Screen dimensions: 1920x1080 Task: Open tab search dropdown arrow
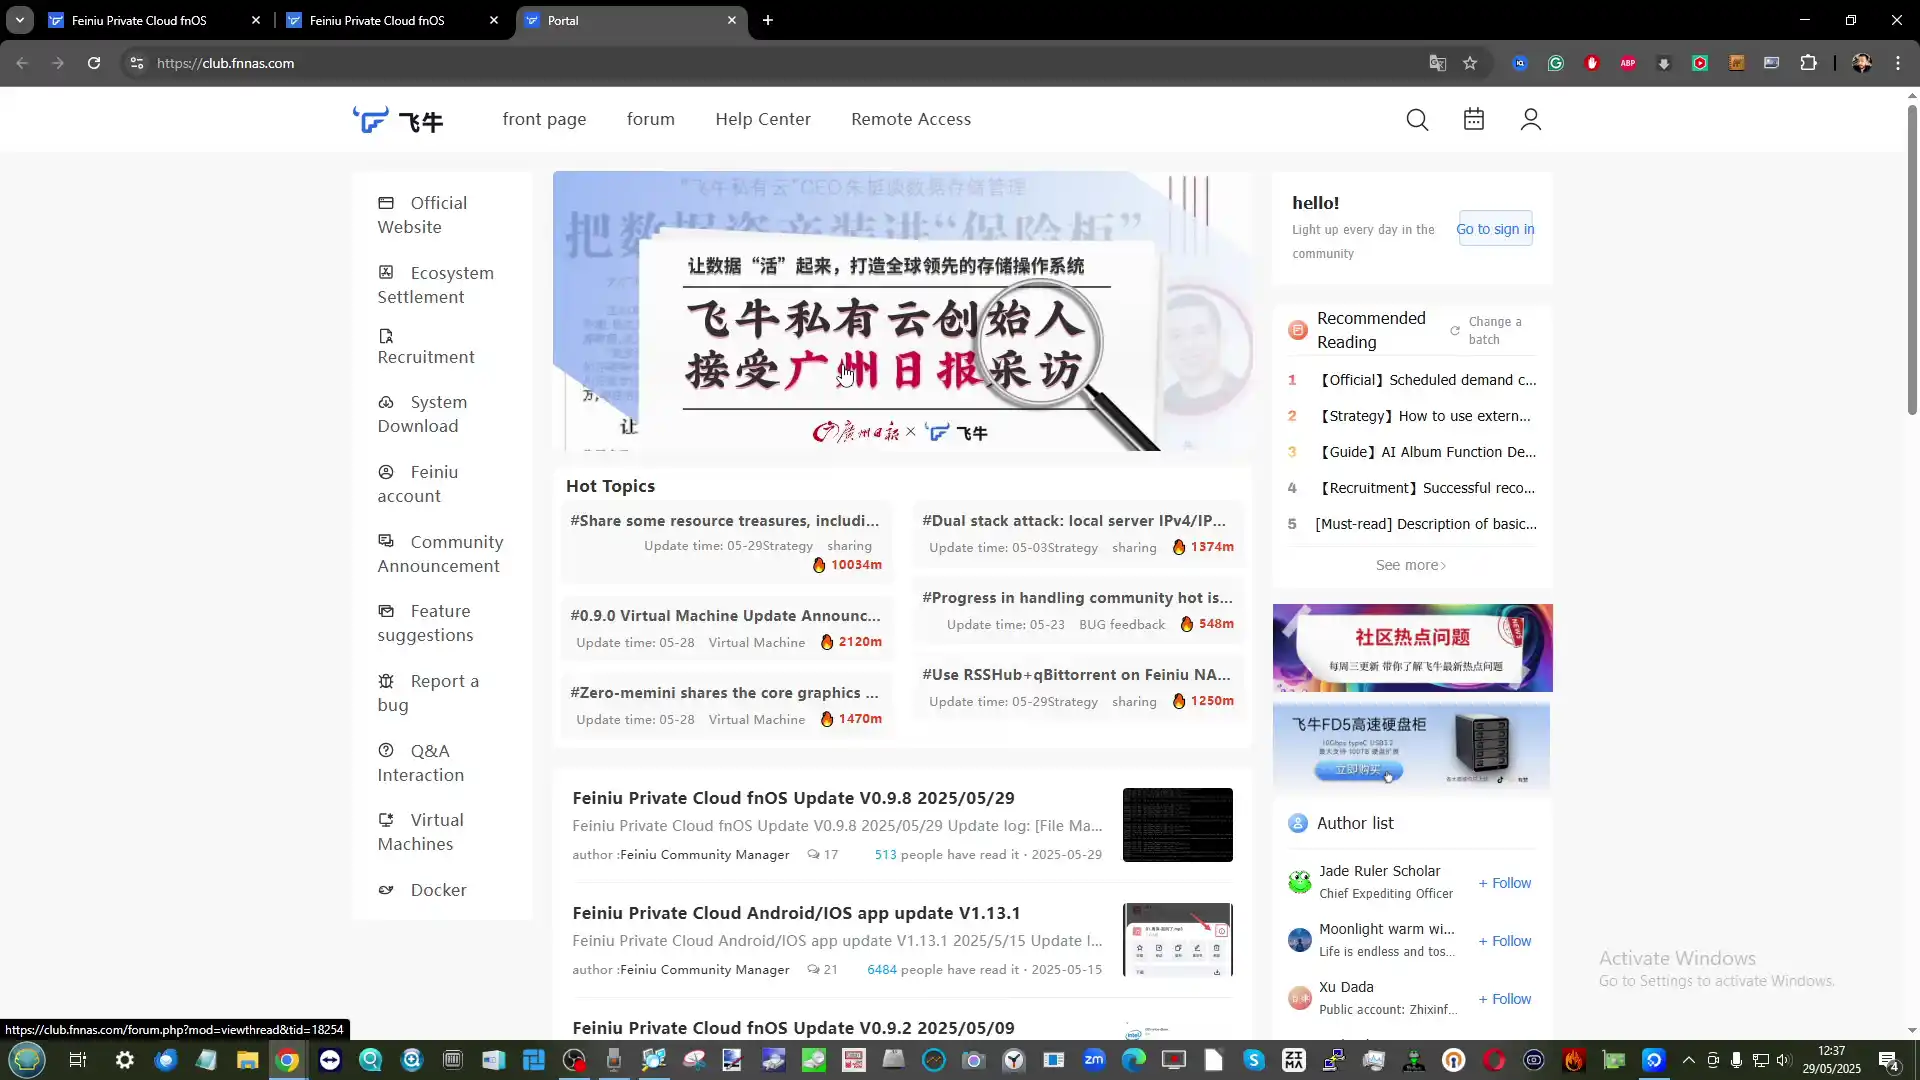tap(19, 20)
